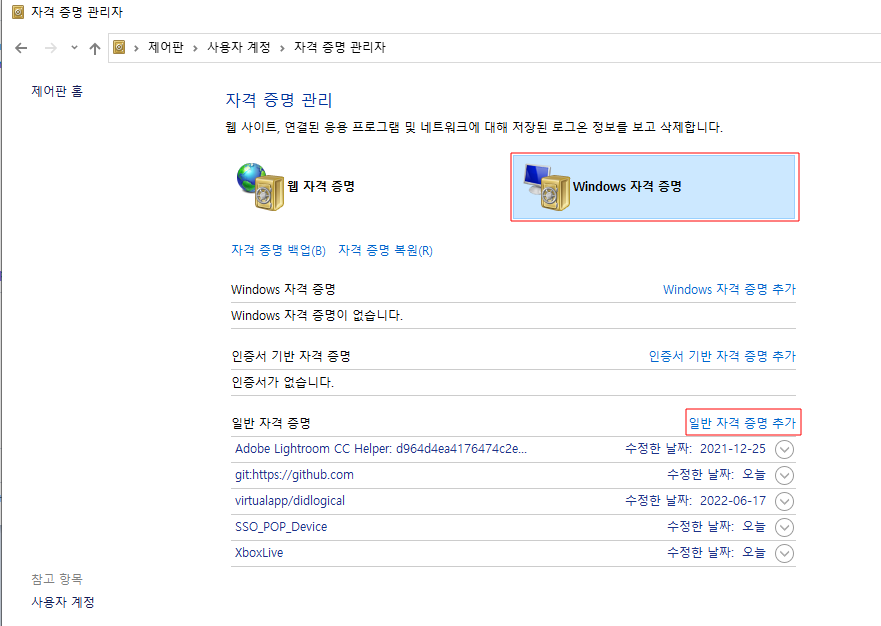This screenshot has width=881, height=626.
Task: Click the Control Panel icon in the address bar
Action: click(x=120, y=47)
